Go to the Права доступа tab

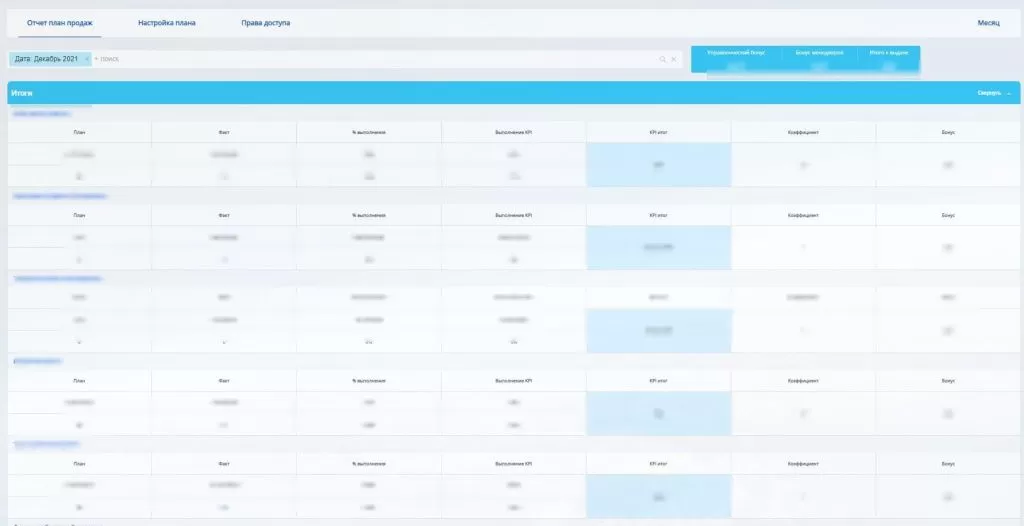[266, 23]
